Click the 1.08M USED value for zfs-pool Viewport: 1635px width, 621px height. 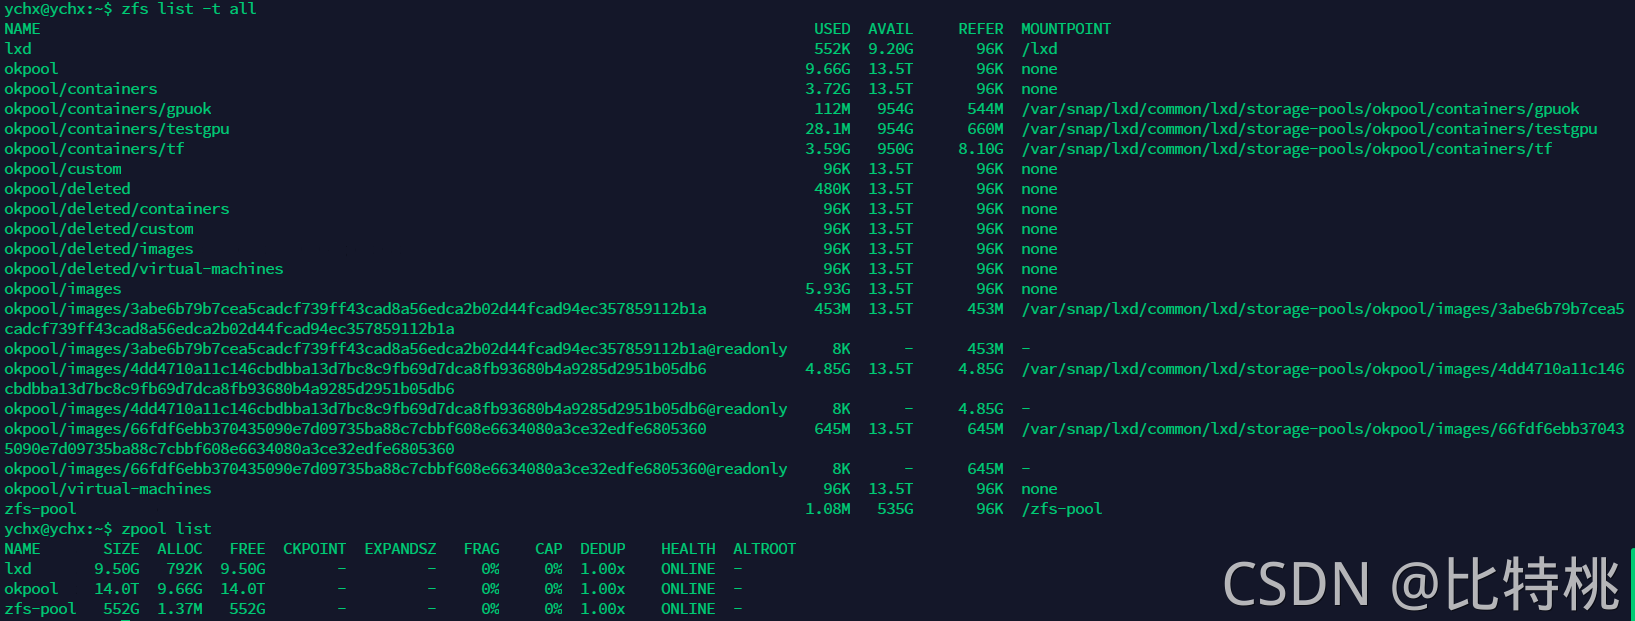point(828,509)
